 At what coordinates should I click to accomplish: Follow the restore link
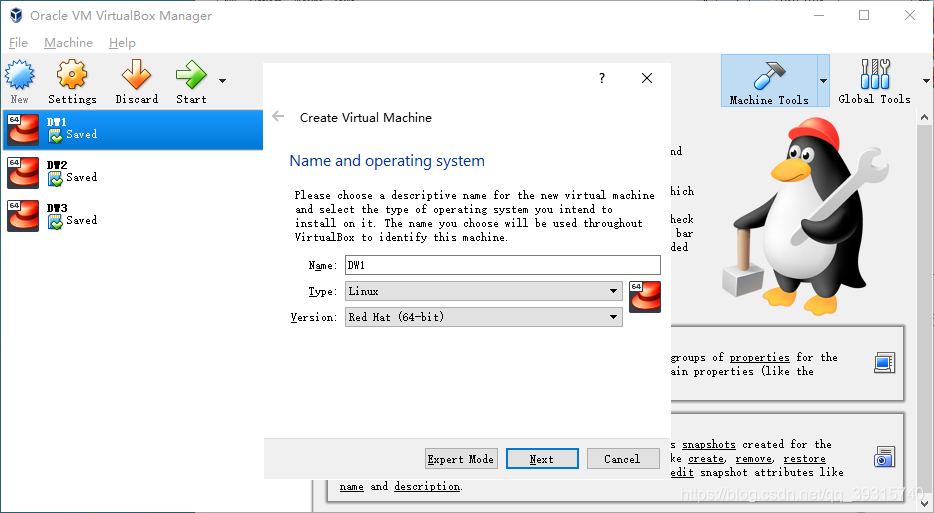[804, 459]
